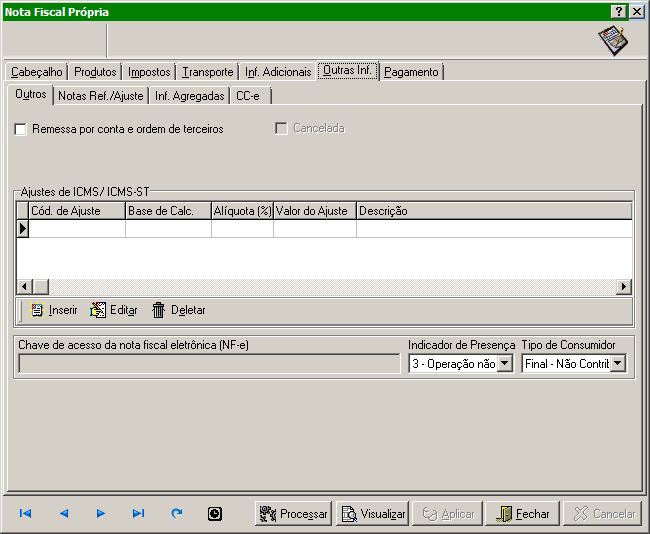Open the Indicador de Presença dropdown

[504, 364]
